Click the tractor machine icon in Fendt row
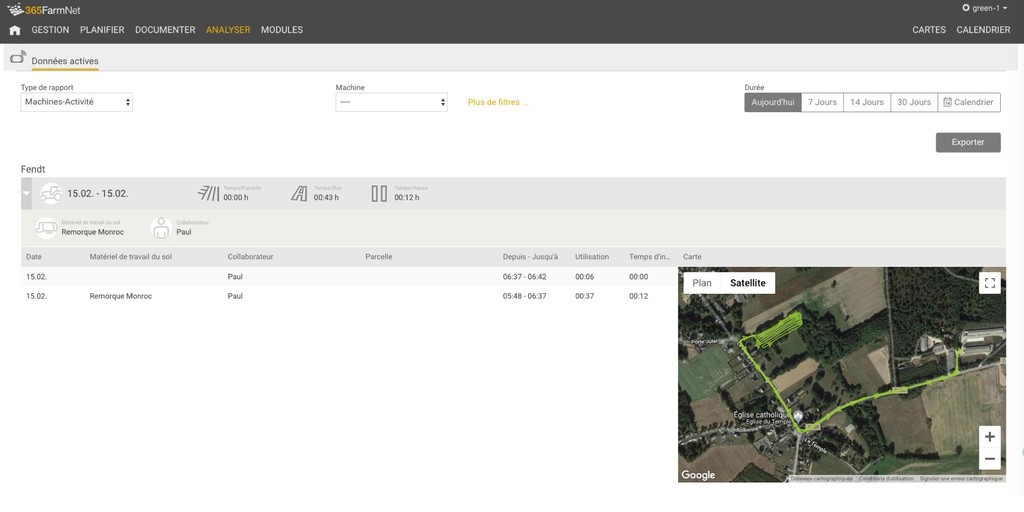The image size is (1024, 512). click(50, 193)
